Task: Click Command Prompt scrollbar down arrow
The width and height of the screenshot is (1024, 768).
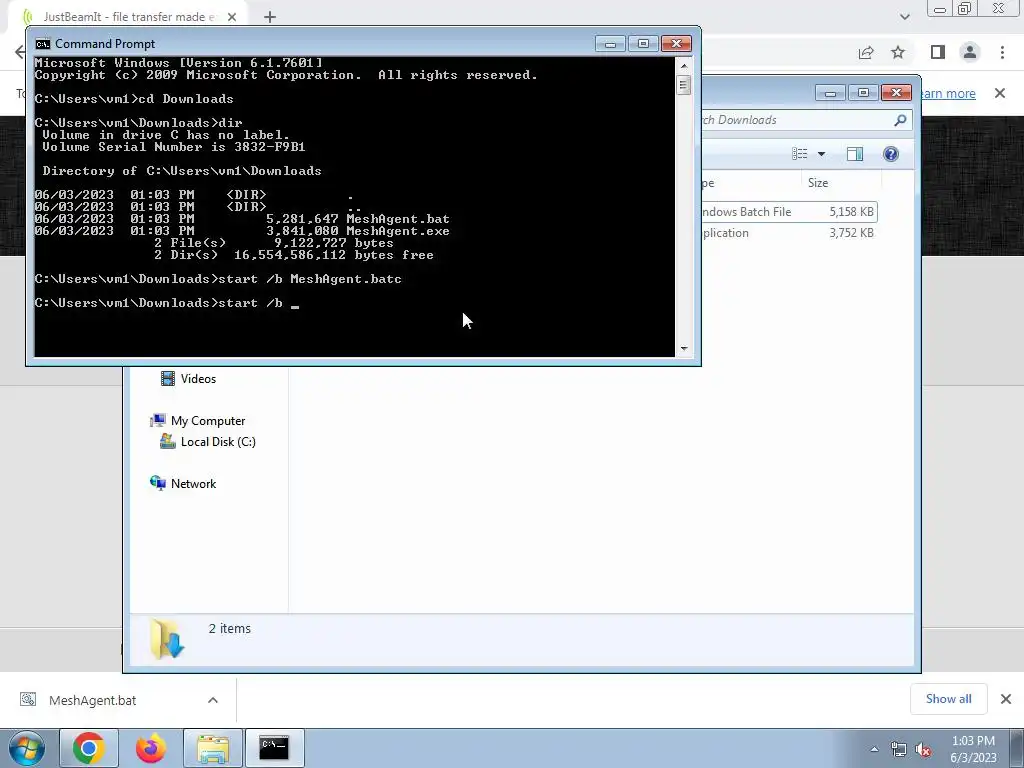Action: [x=684, y=349]
